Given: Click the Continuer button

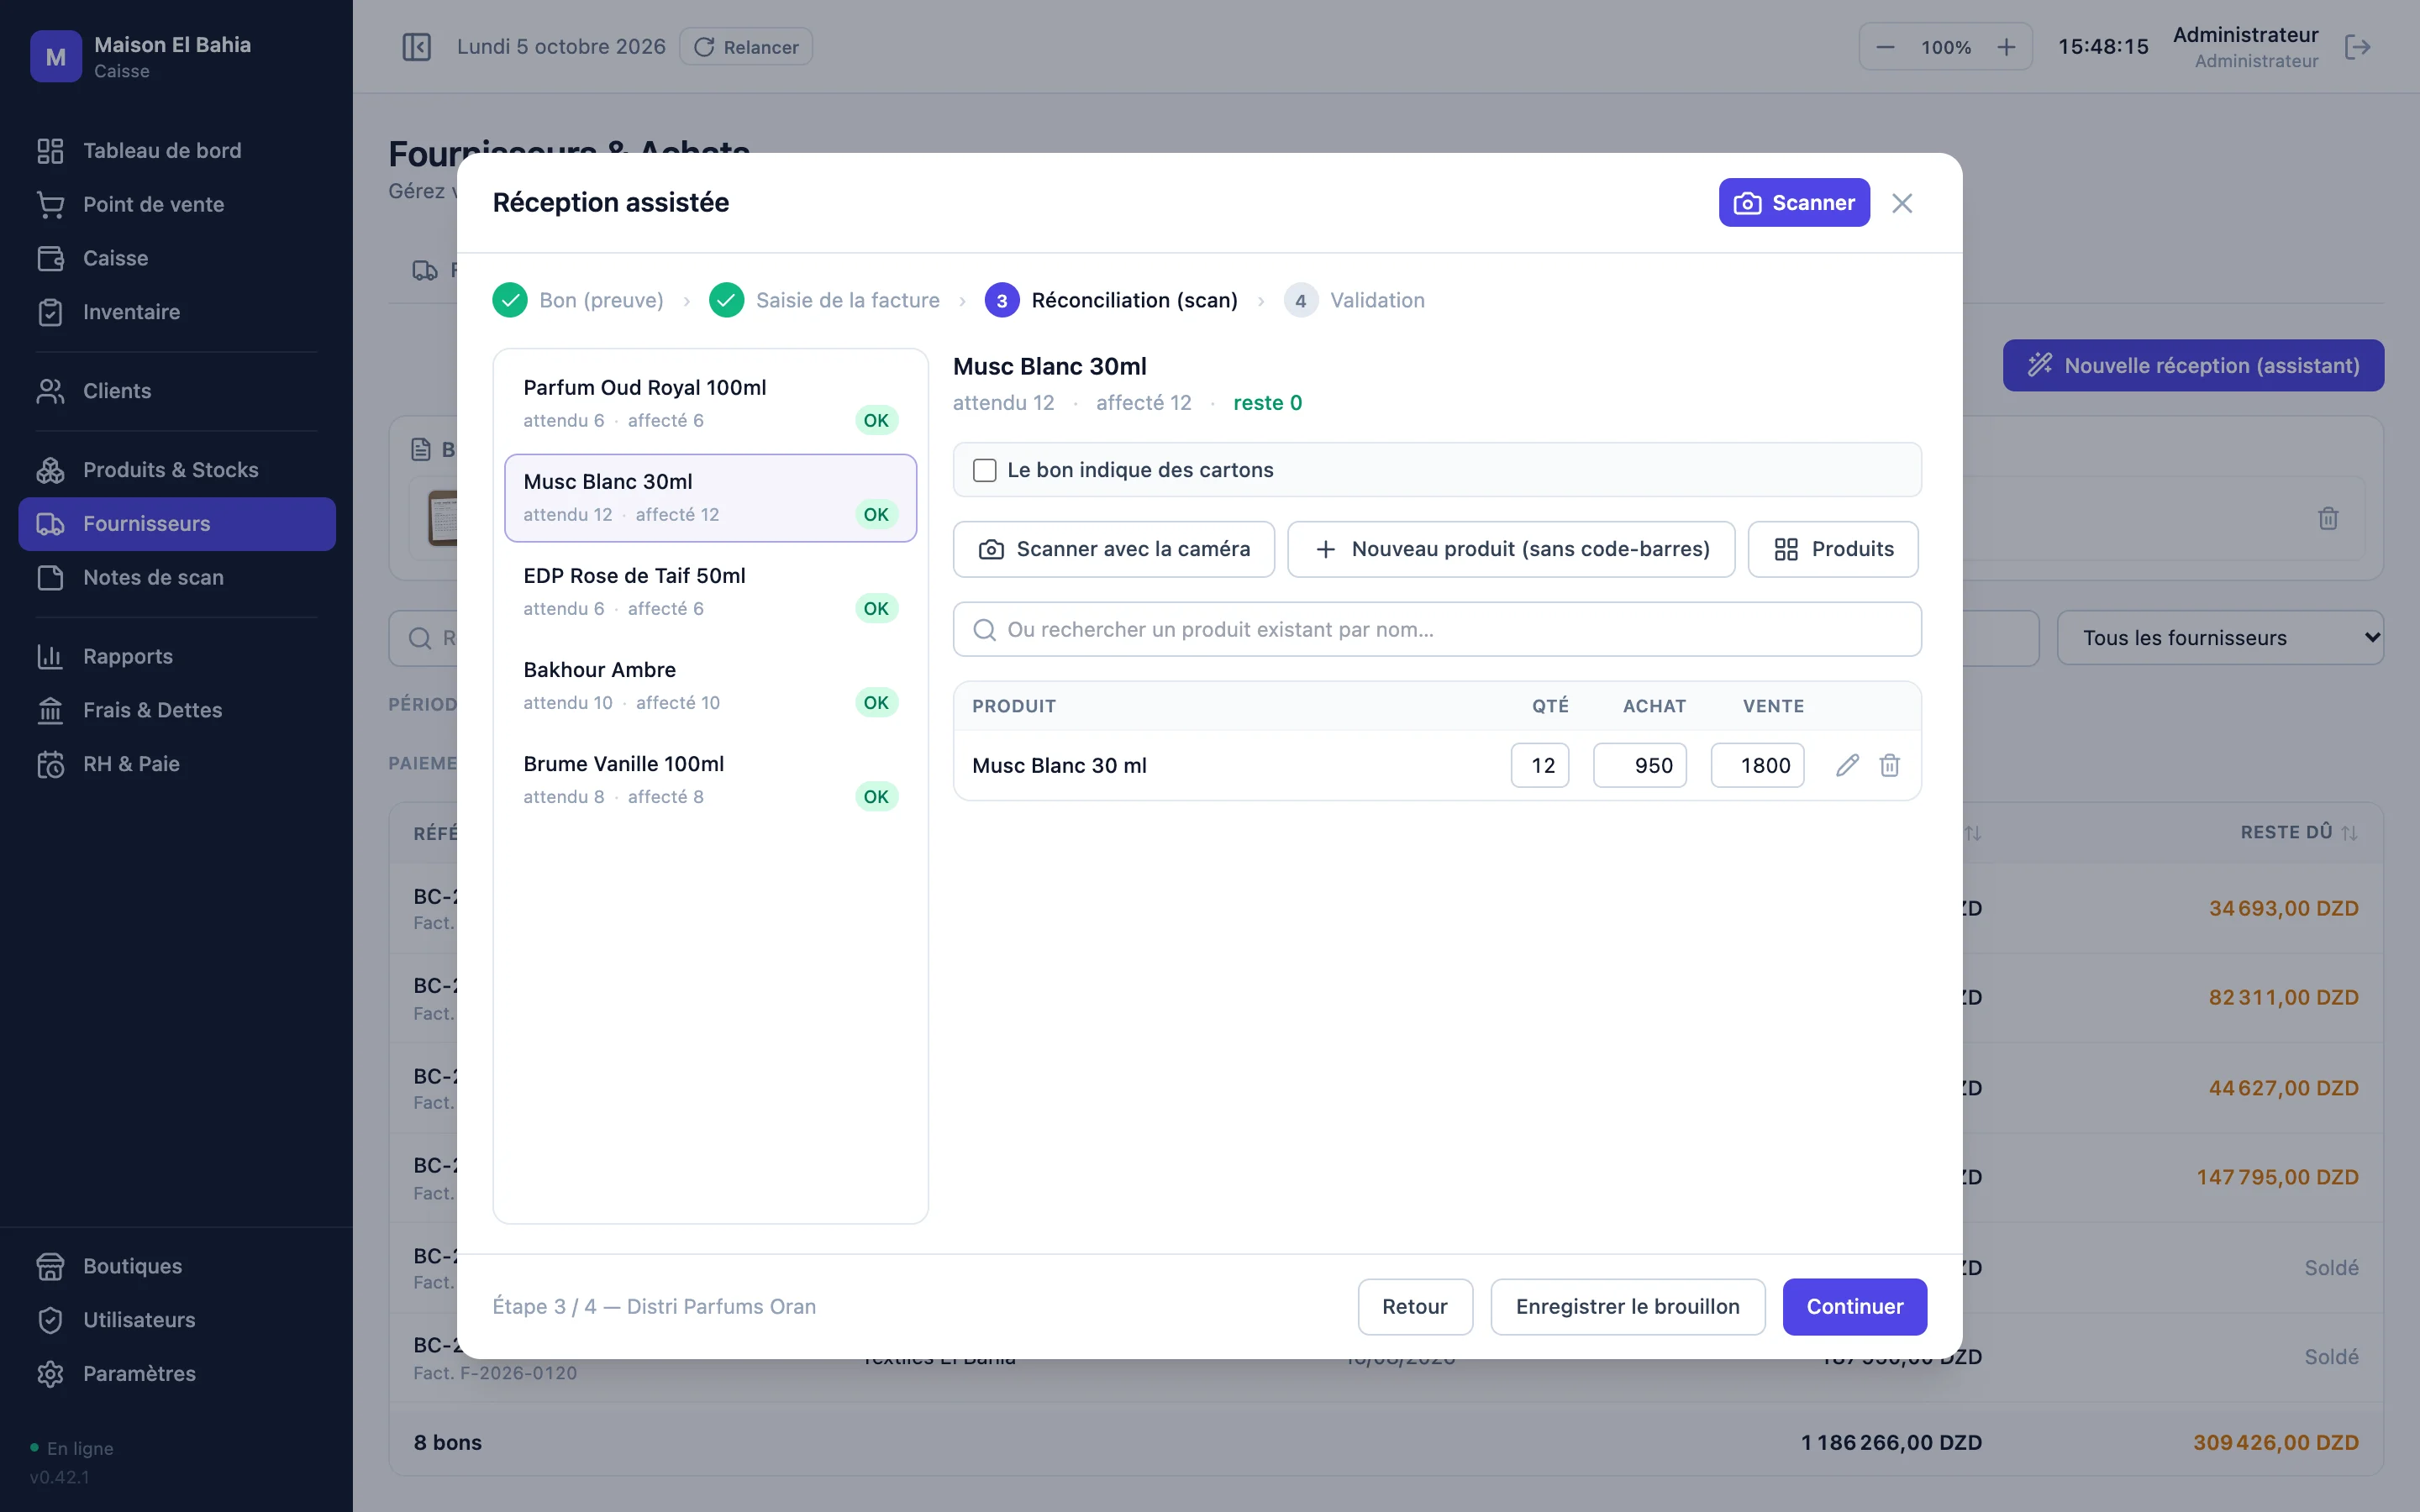Looking at the screenshot, I should point(1854,1306).
